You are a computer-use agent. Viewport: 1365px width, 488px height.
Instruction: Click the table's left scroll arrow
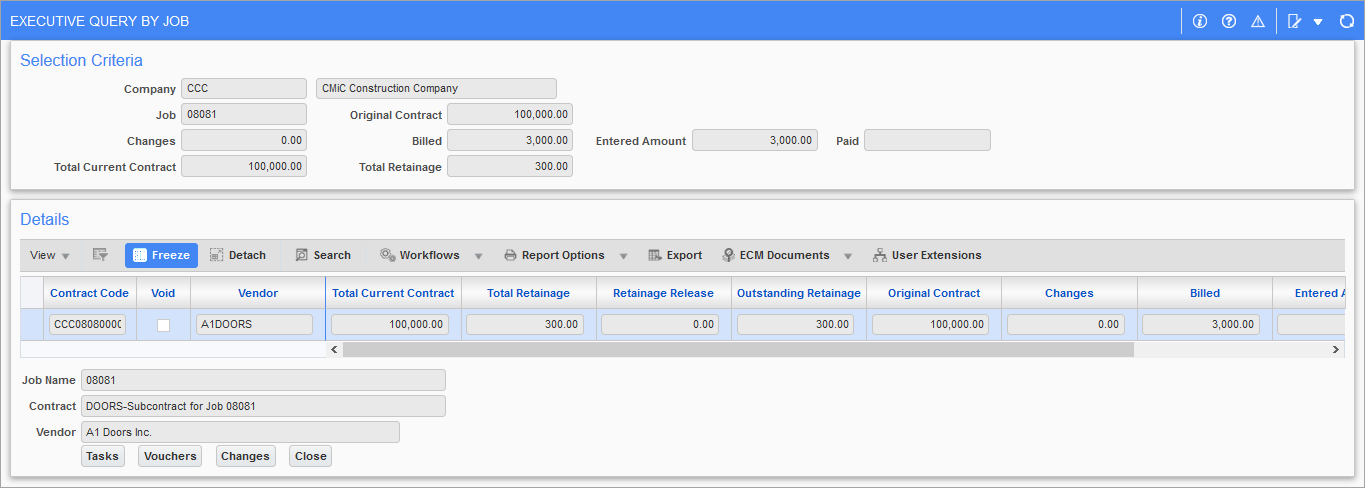(x=335, y=350)
